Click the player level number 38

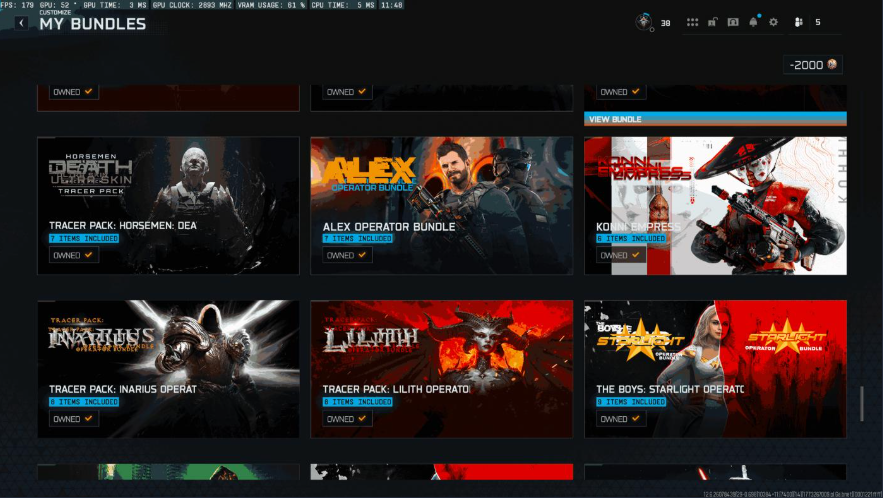point(665,23)
